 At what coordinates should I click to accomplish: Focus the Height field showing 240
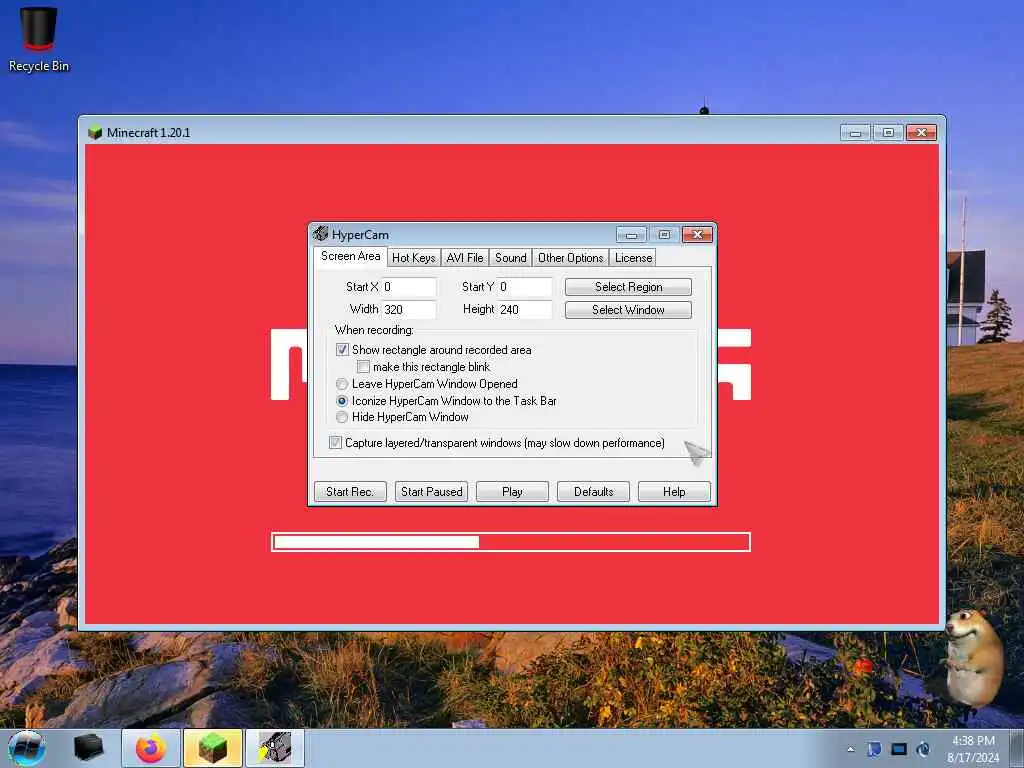pos(524,310)
